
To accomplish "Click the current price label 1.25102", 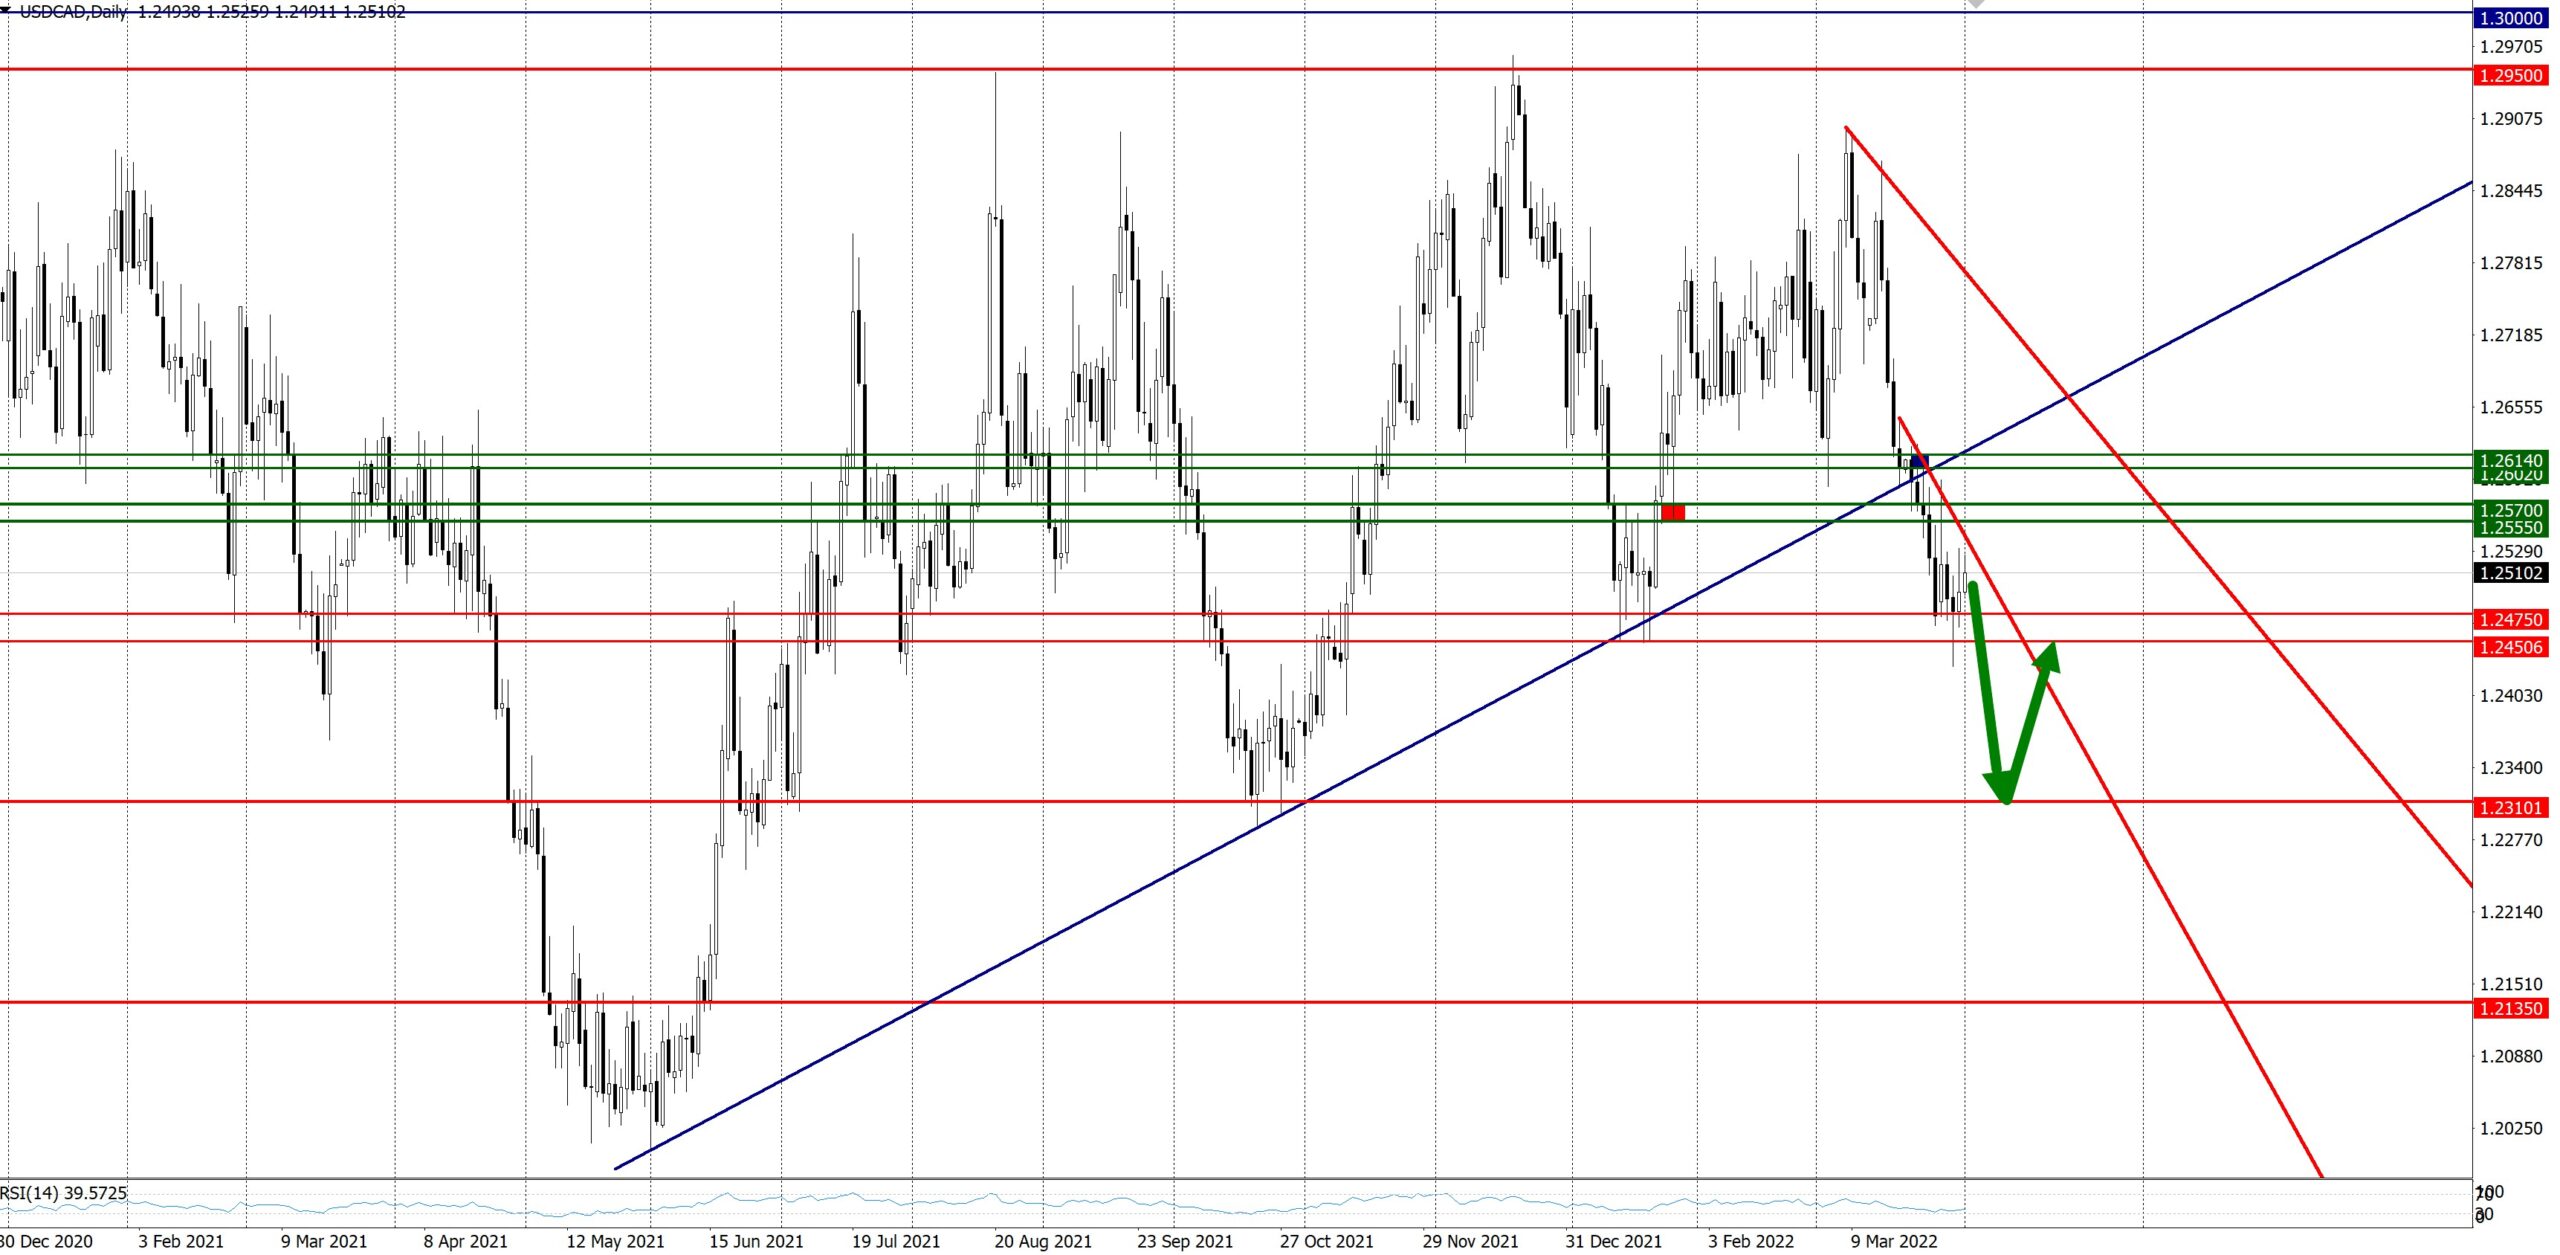I will [2512, 573].
